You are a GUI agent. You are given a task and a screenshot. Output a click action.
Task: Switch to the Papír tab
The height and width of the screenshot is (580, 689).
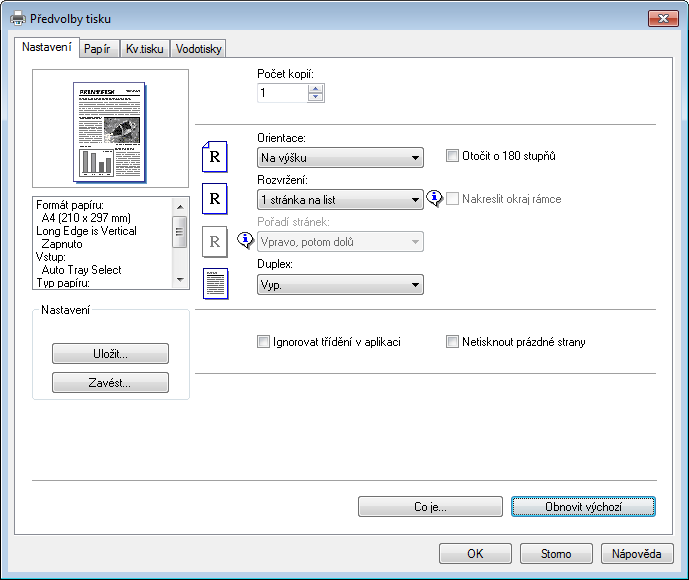pyautogui.click(x=97, y=49)
